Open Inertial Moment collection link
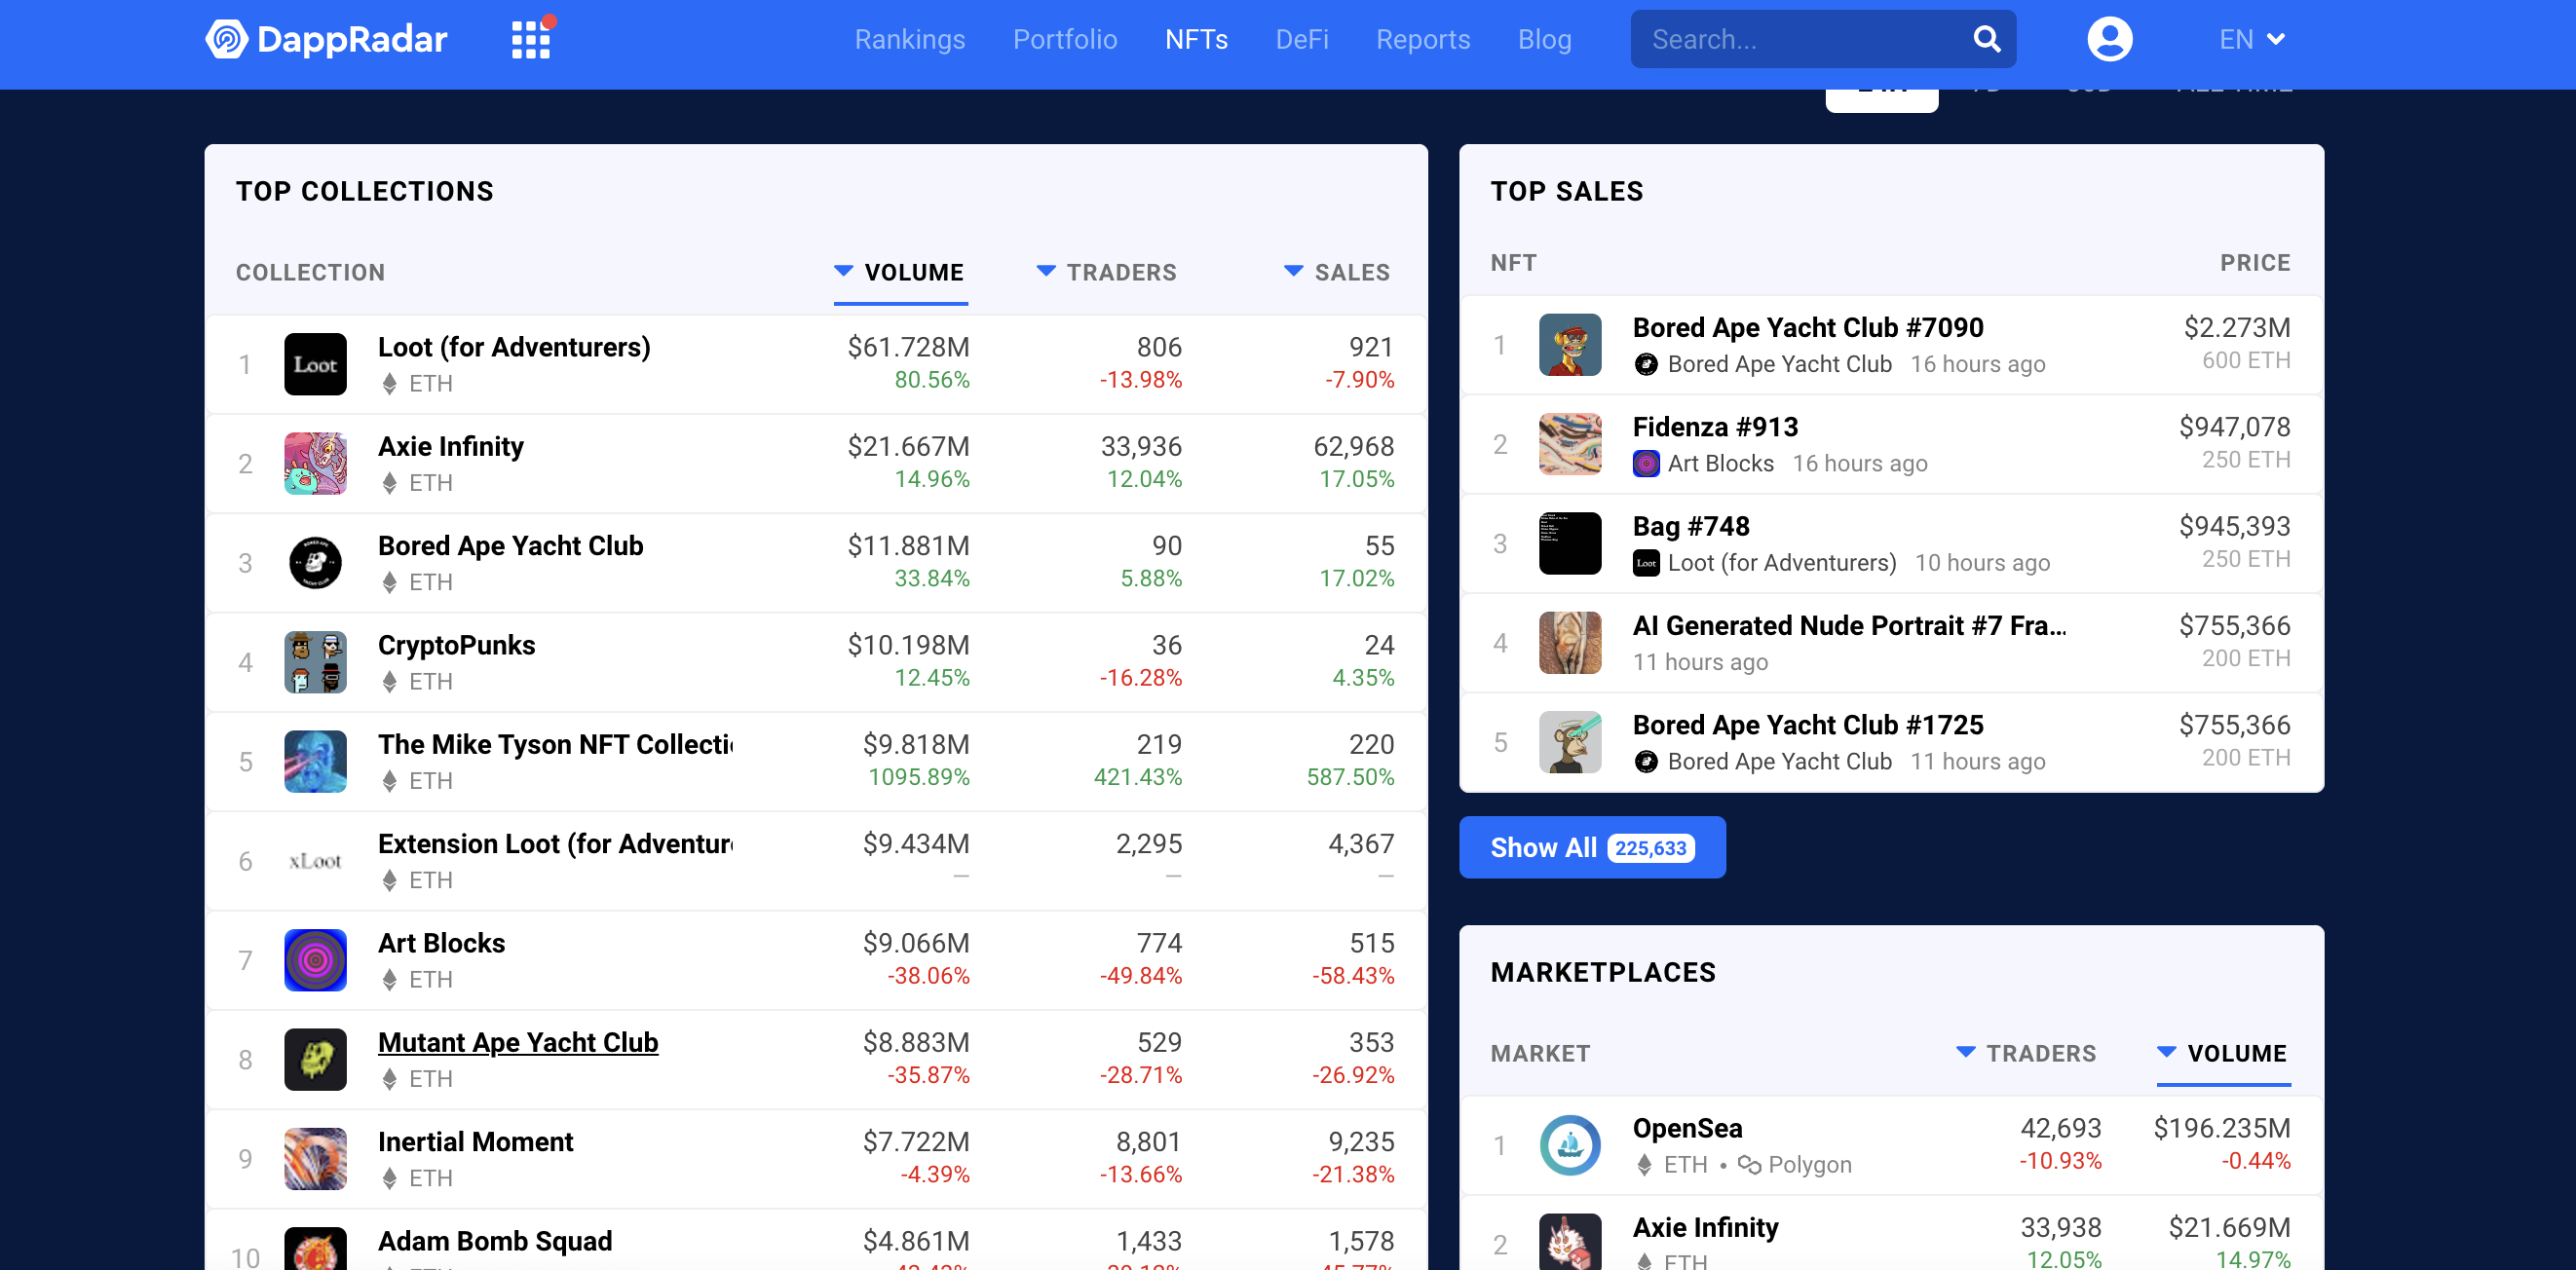The image size is (2576, 1270). [476, 1142]
